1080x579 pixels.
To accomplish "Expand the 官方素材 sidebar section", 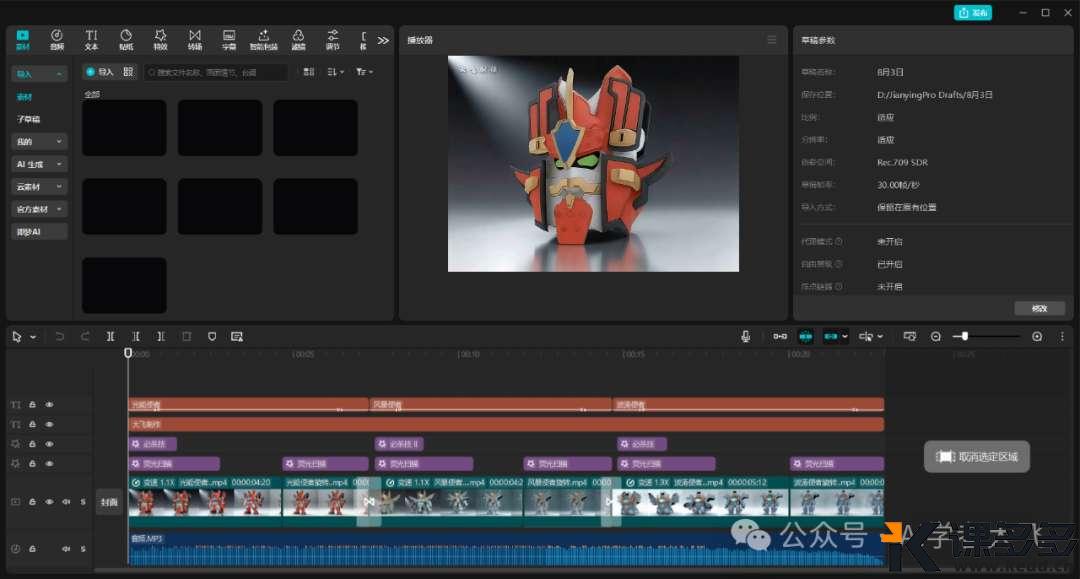I will [40, 209].
